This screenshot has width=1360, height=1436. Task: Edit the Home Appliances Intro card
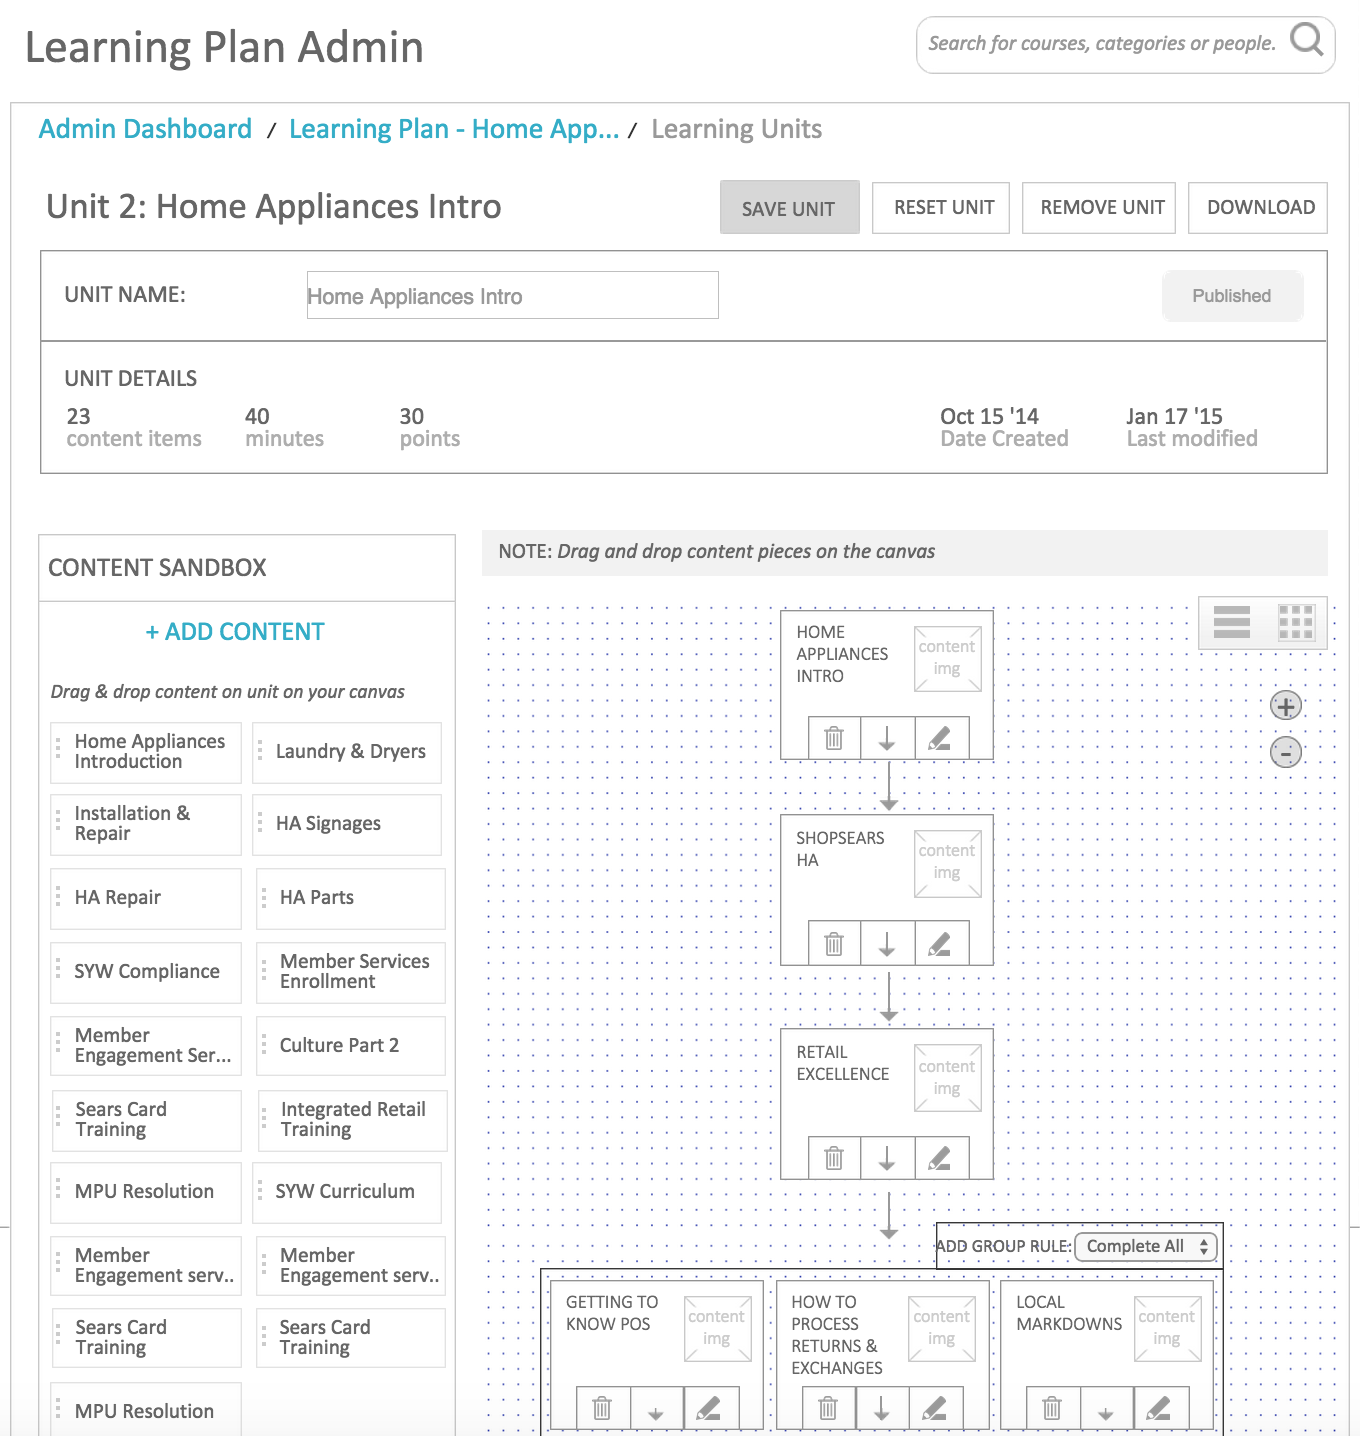(x=941, y=738)
